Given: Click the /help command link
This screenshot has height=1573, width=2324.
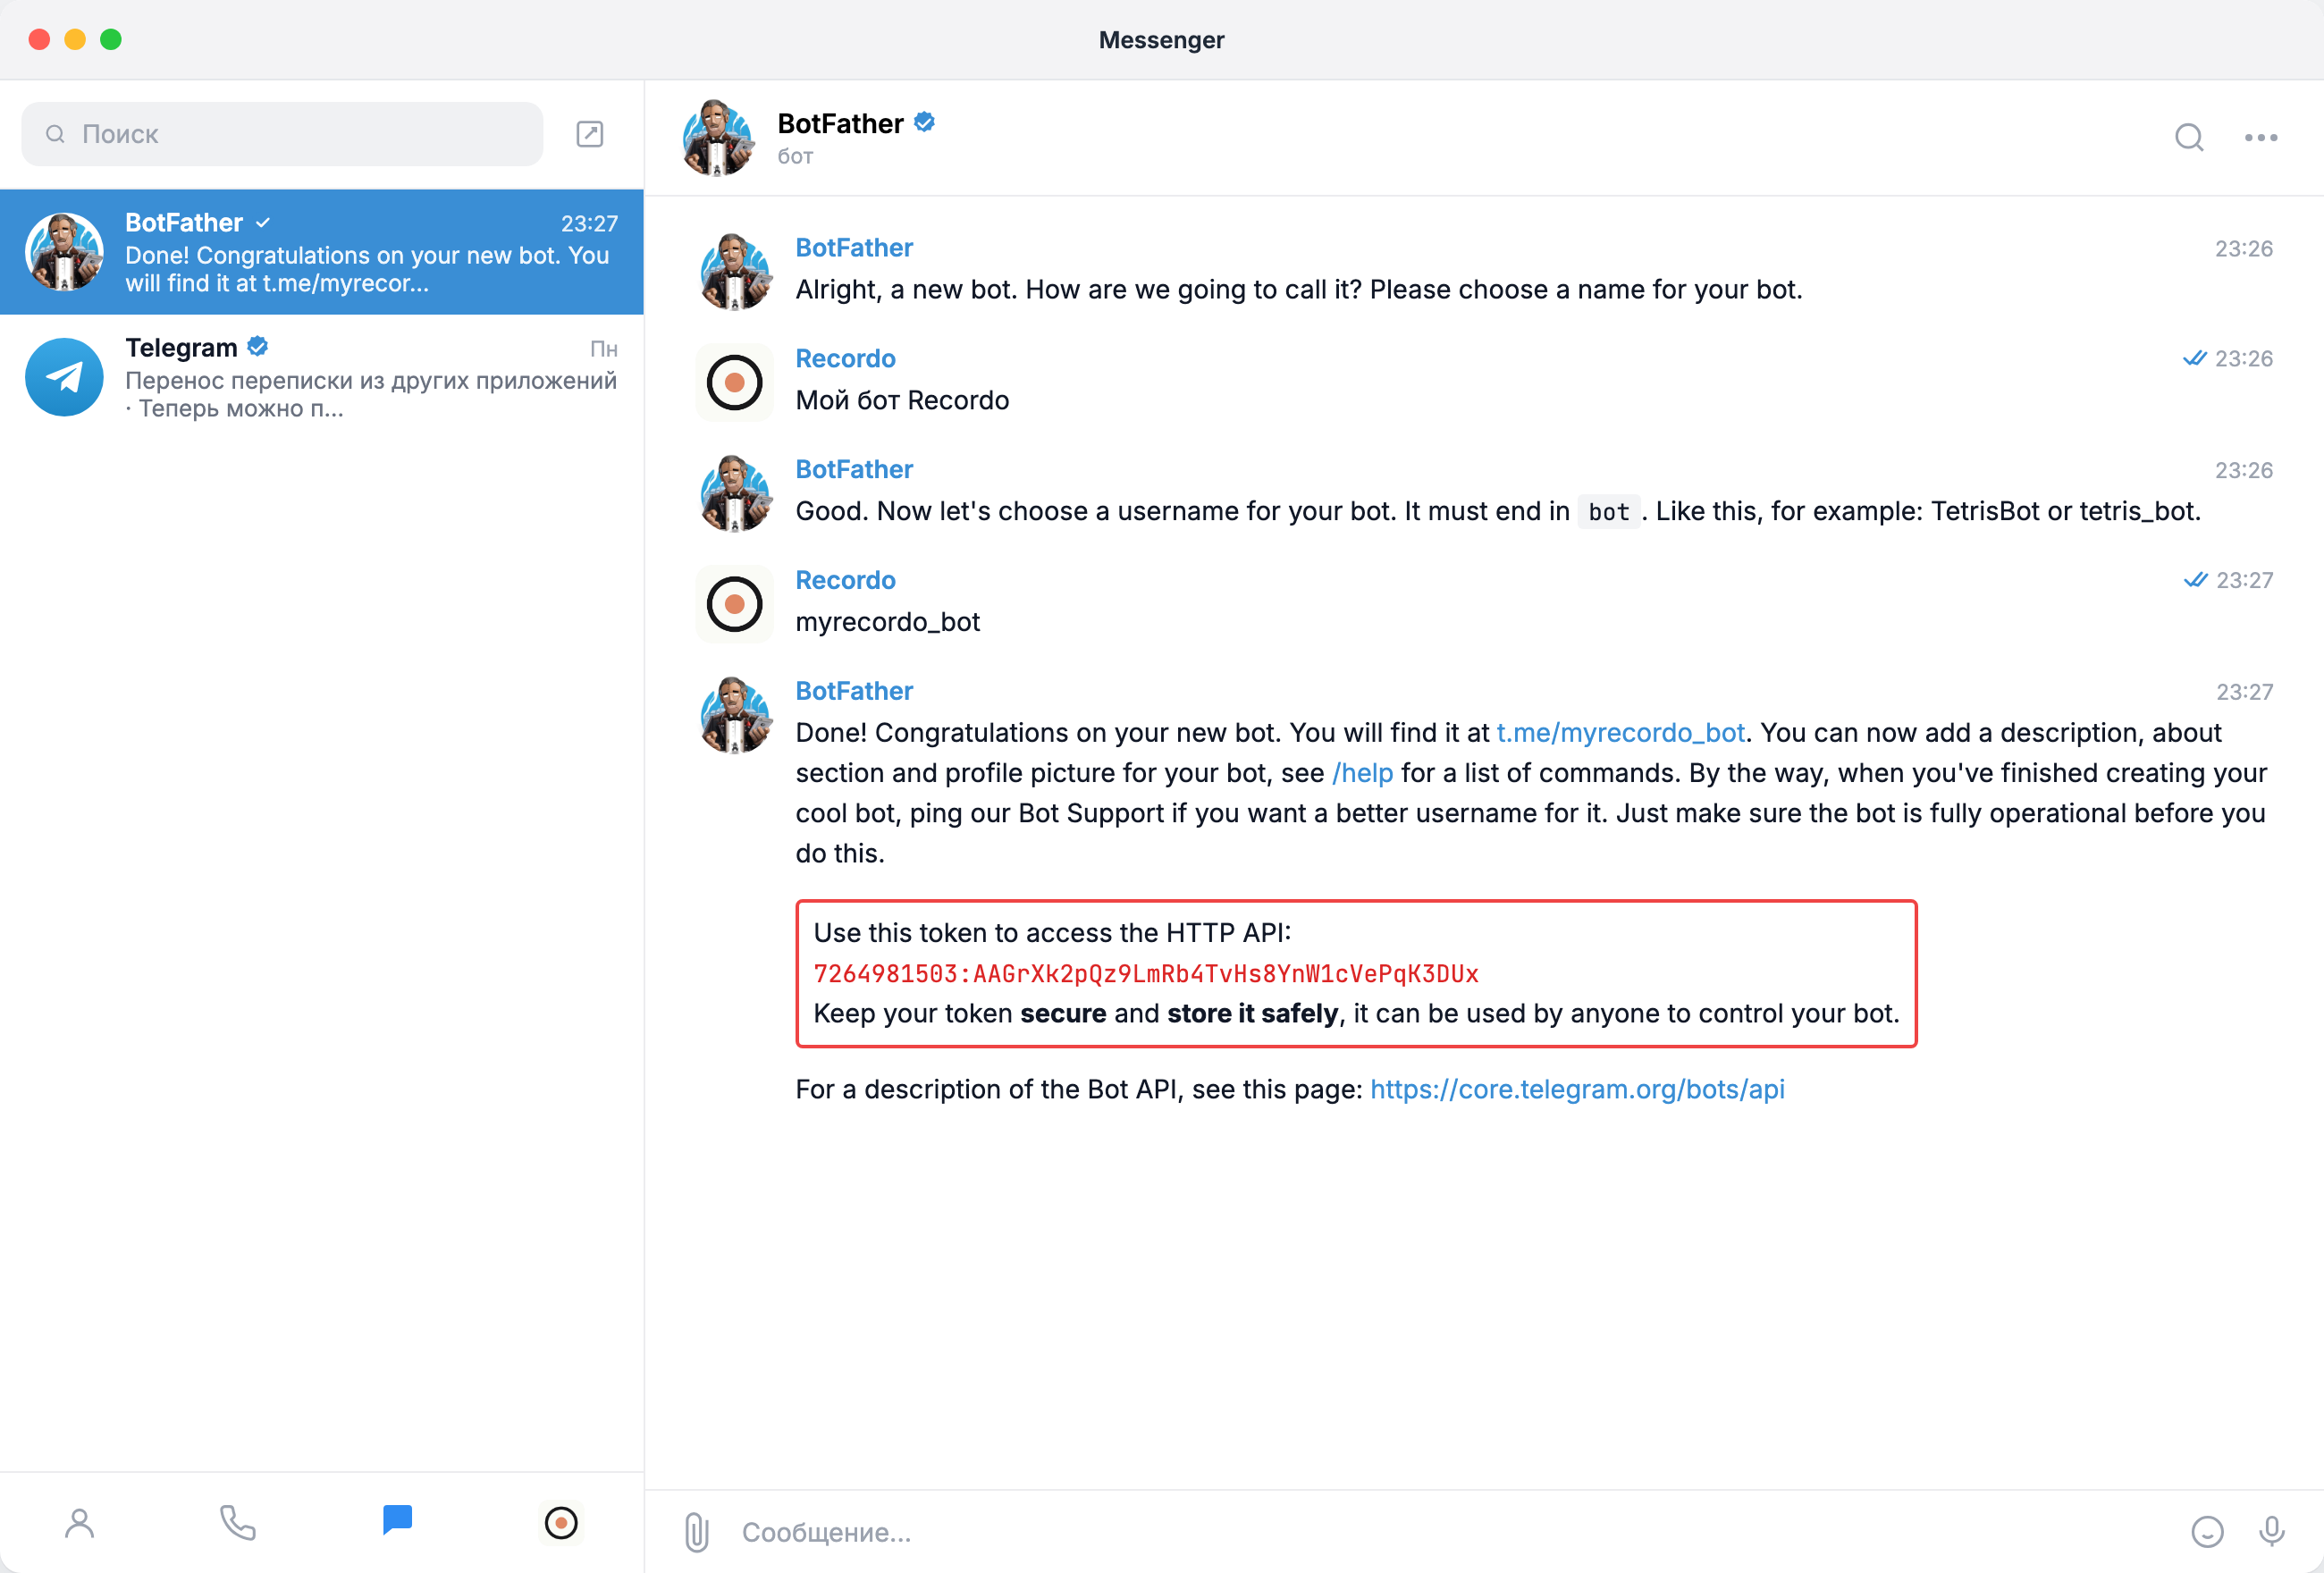Looking at the screenshot, I should [x=1362, y=773].
